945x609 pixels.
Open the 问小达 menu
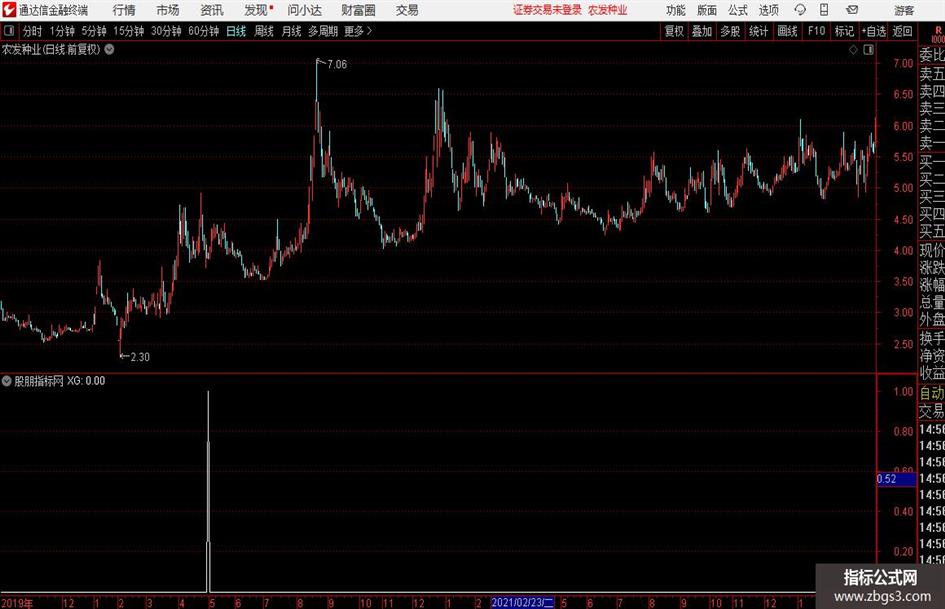click(304, 10)
